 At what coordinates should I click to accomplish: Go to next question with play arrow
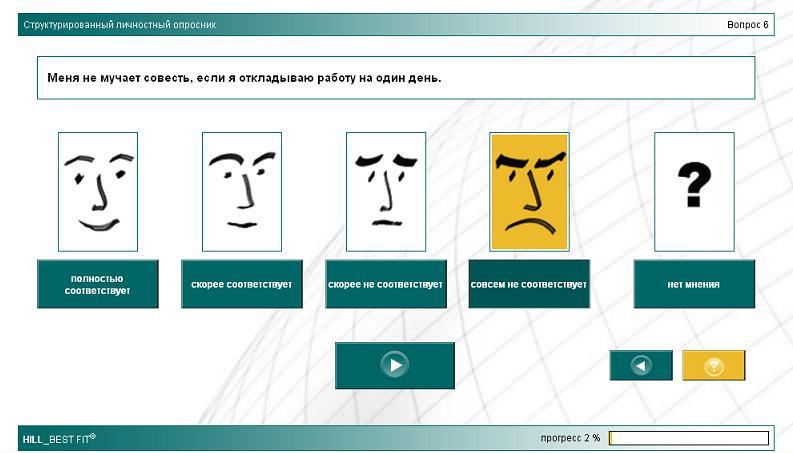click(x=394, y=365)
